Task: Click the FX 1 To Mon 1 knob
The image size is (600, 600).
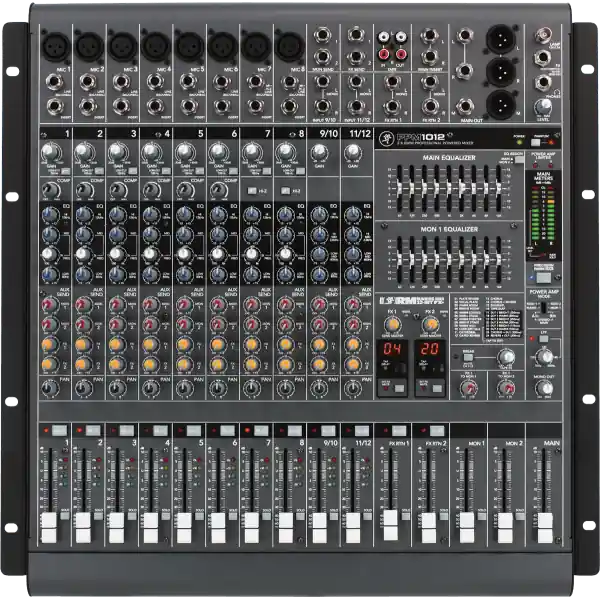Action: click(x=468, y=388)
